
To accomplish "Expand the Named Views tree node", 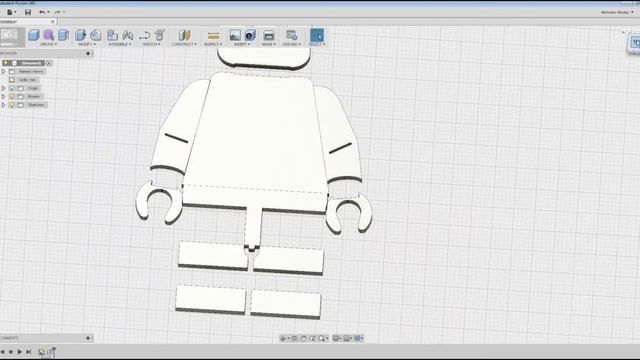I will (4, 71).
